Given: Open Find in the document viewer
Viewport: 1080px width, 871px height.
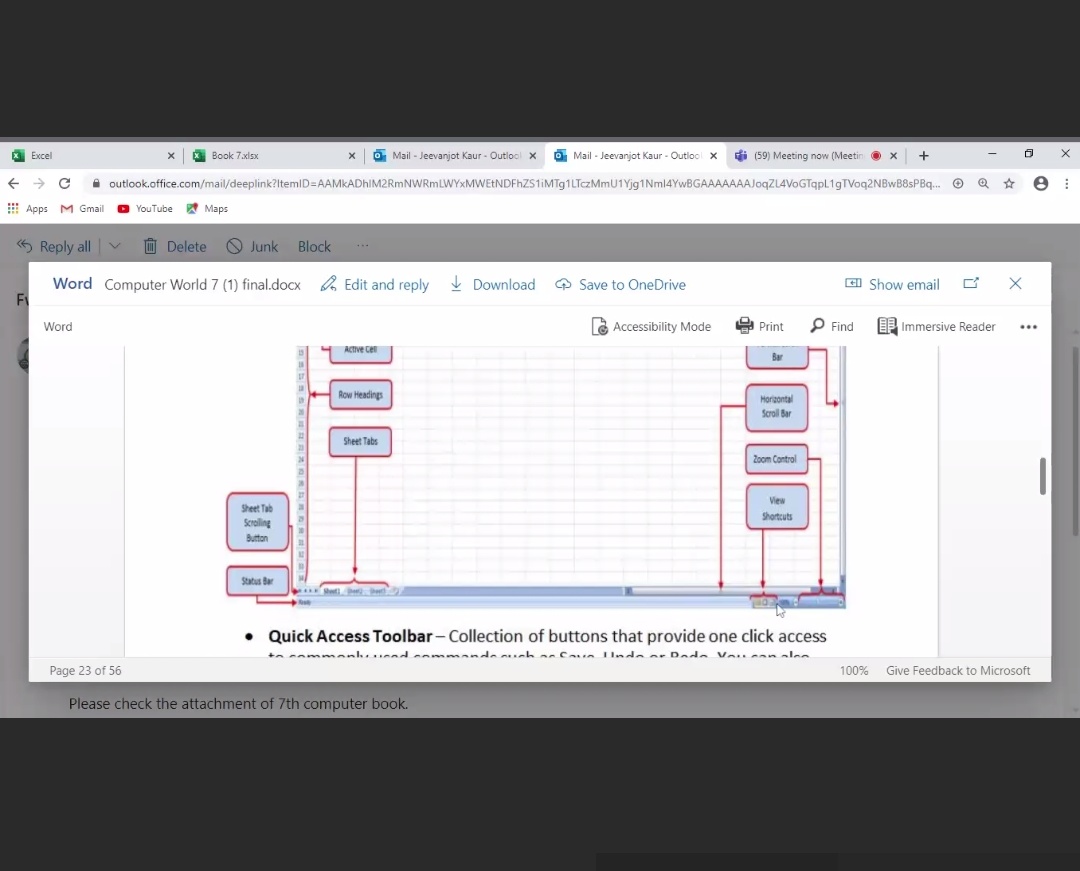Looking at the screenshot, I should coord(832,326).
